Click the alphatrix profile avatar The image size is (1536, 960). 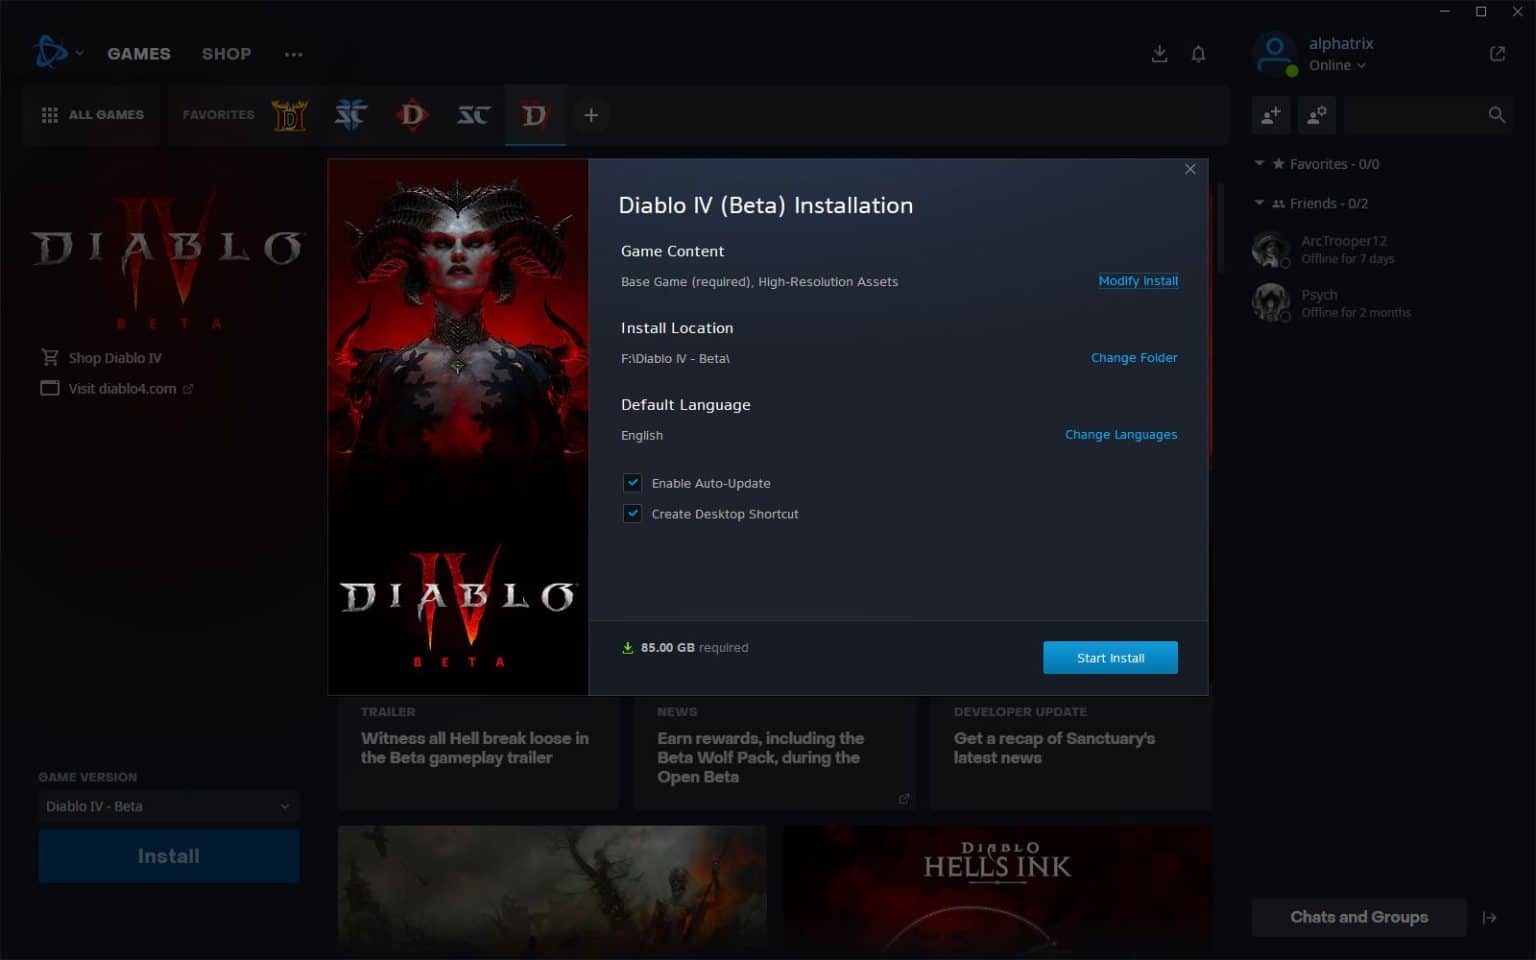tap(1275, 54)
